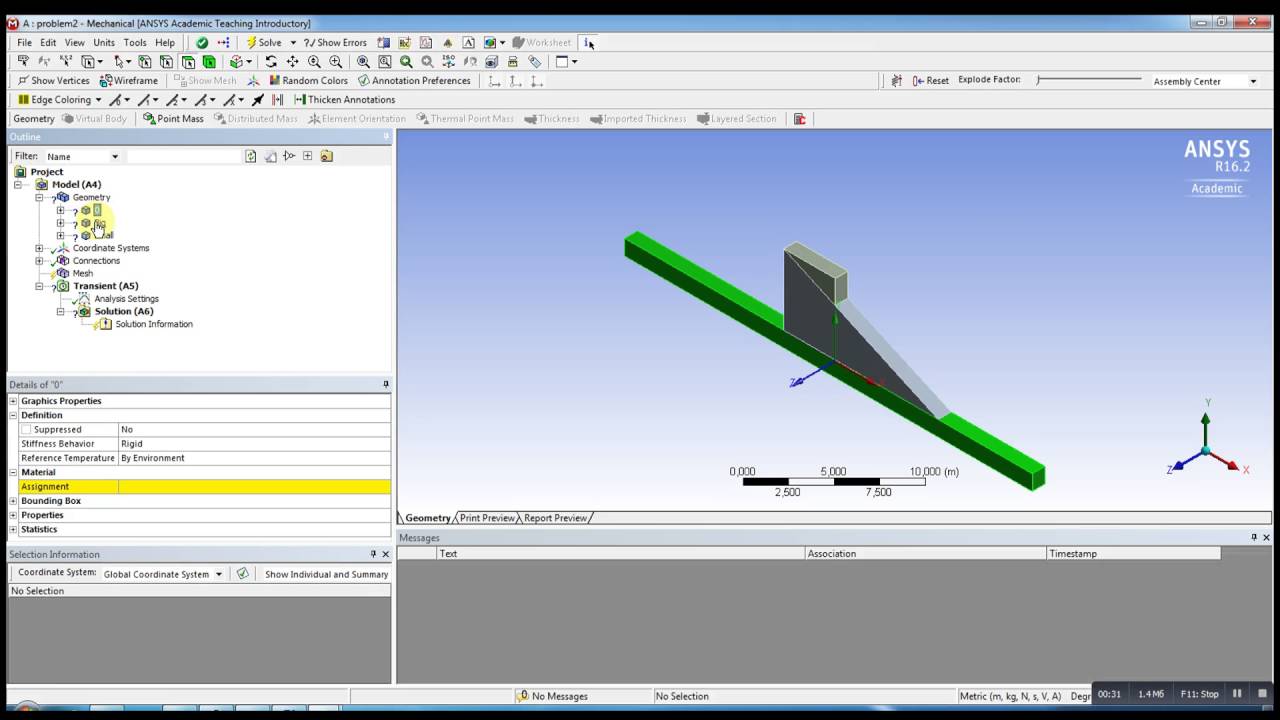1280x720 pixels.
Task: Open Annotation Preferences
Action: click(414, 81)
